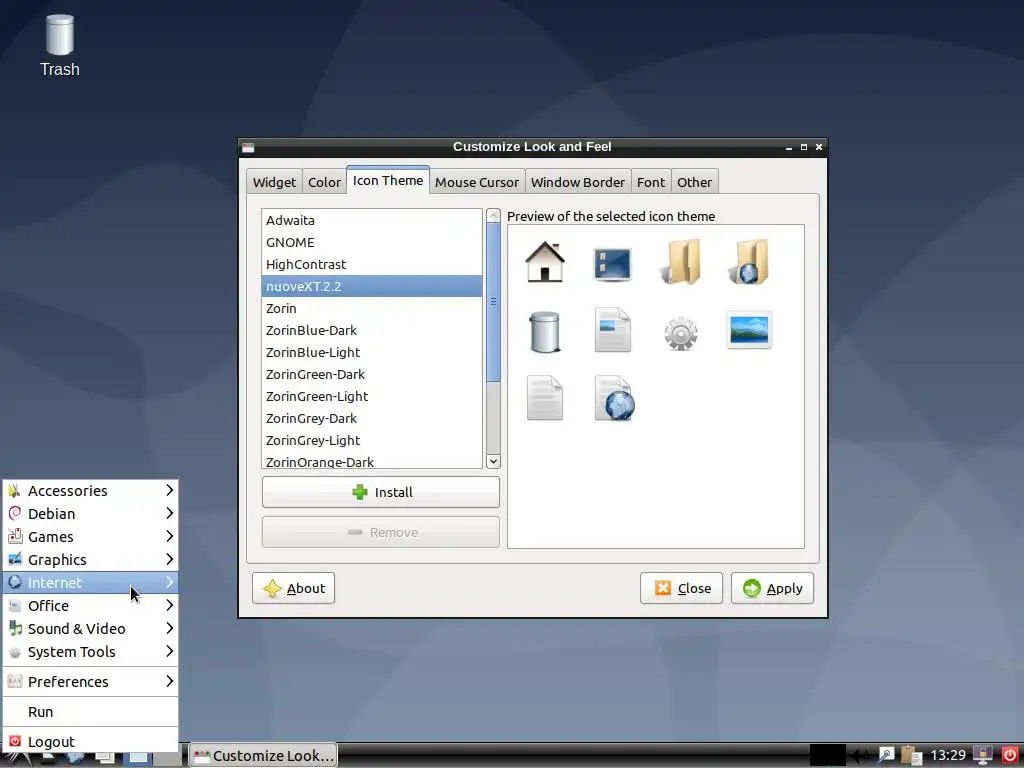The width and height of the screenshot is (1024, 768).
Task: Expand the Sound & Video submenu arrow
Action: pyautogui.click(x=169, y=628)
